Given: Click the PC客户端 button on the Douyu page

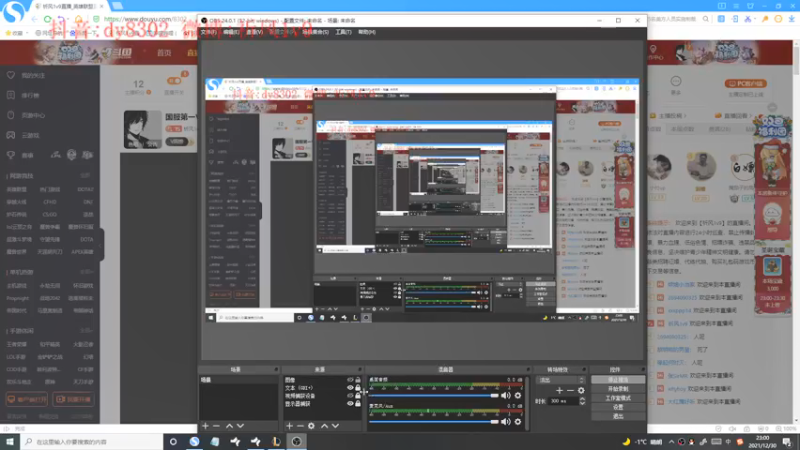Looking at the screenshot, I should pyautogui.click(x=745, y=83).
